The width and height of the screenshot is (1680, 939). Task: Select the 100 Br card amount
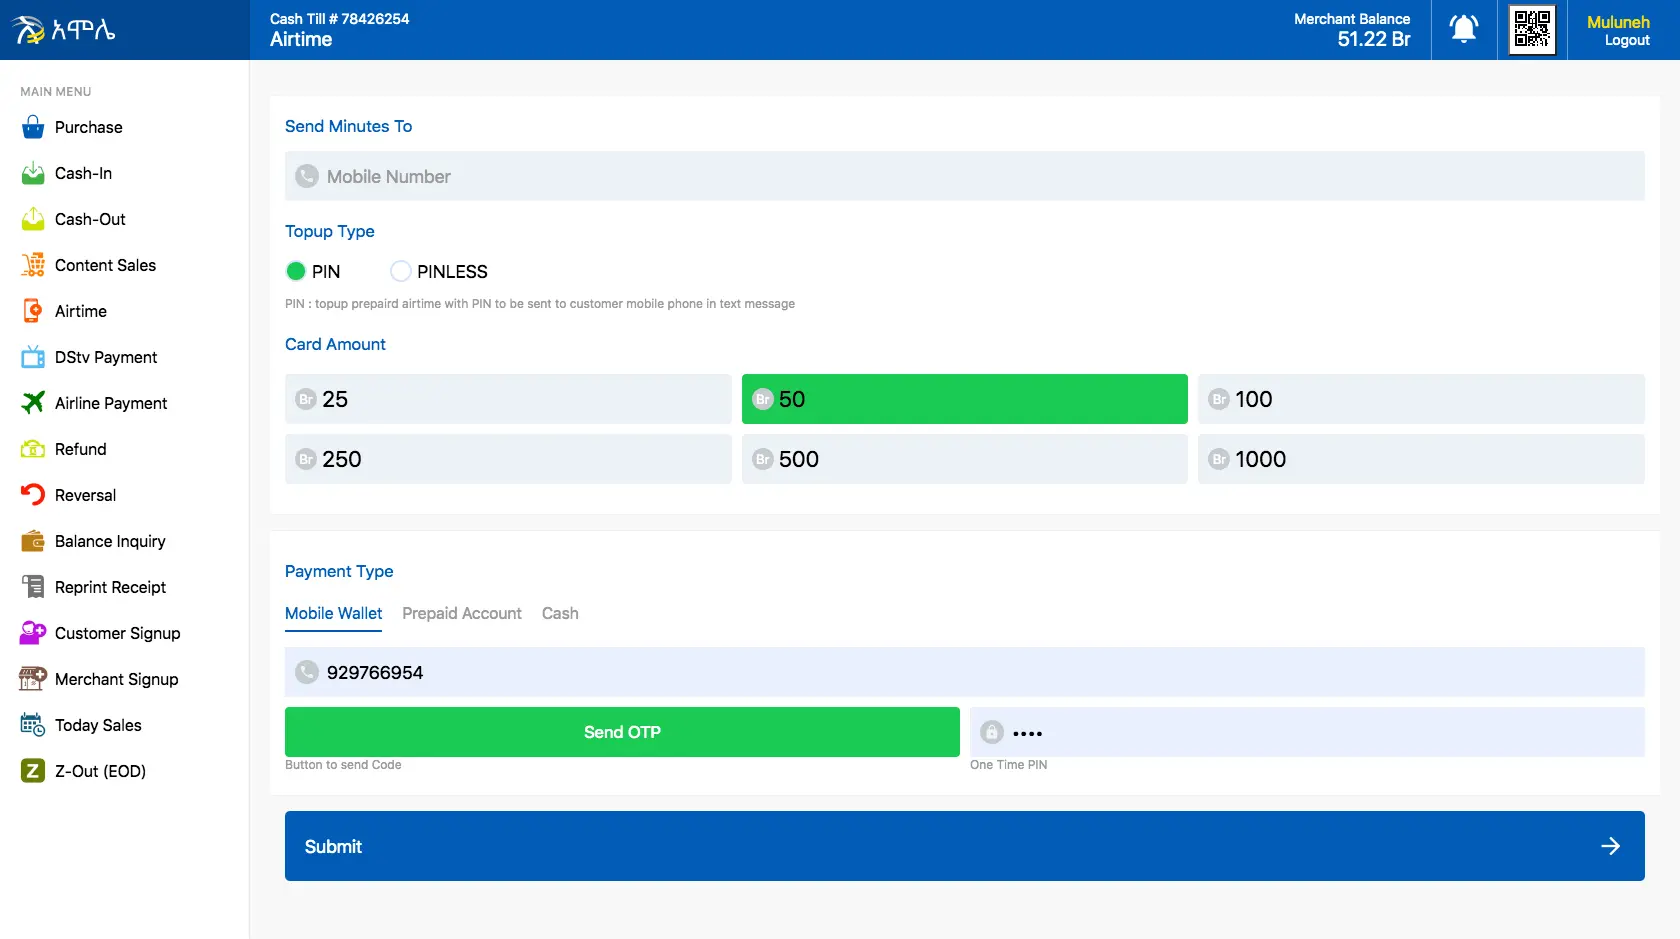(x=1420, y=399)
